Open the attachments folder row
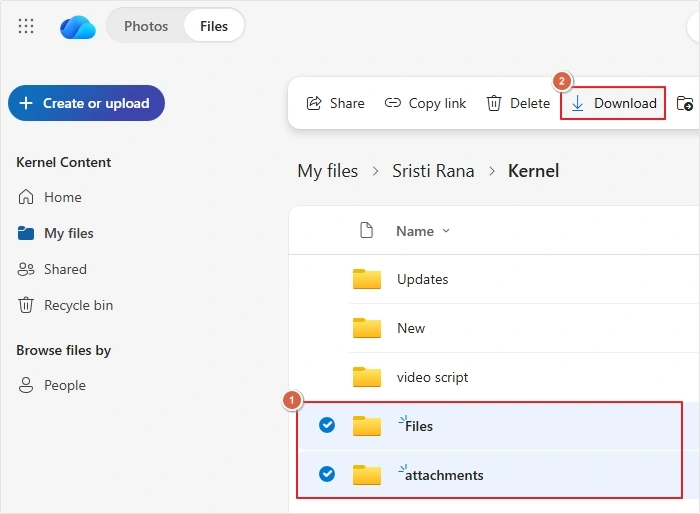Screen dimensions: 700x514 [x=499, y=475]
